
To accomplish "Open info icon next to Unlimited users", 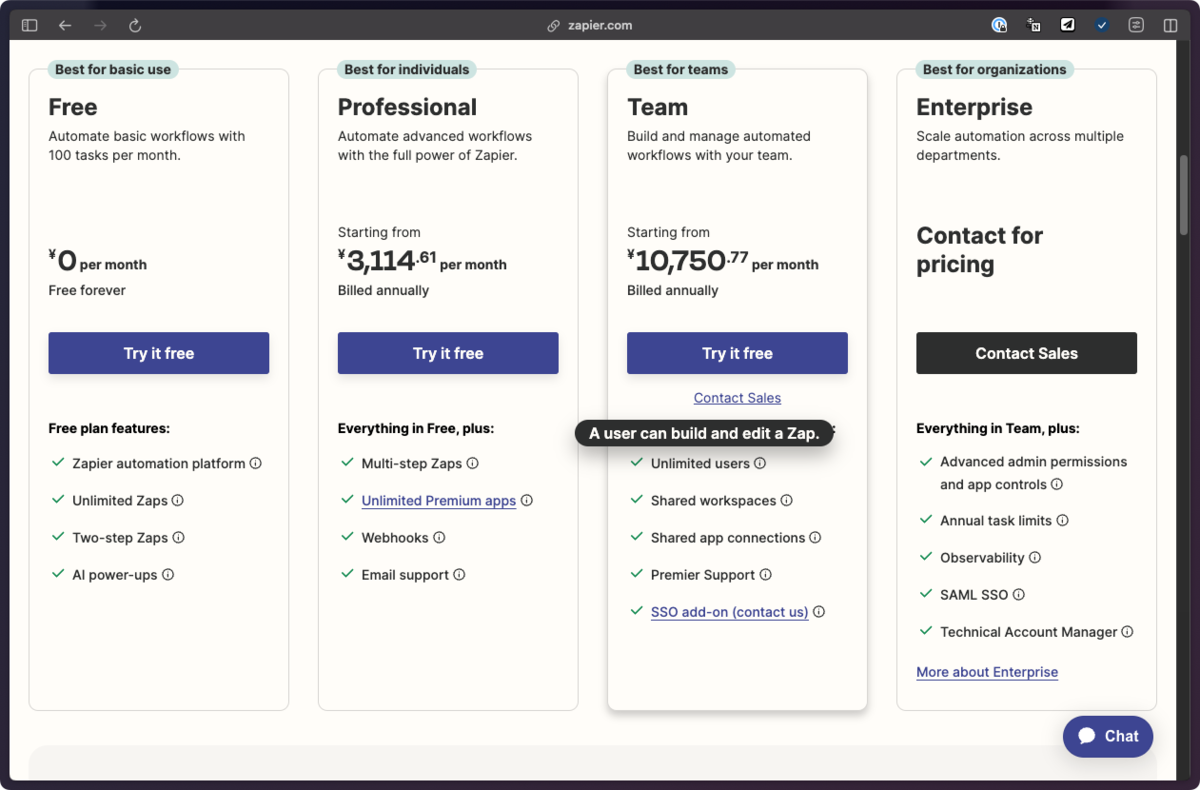I will pyautogui.click(x=760, y=463).
